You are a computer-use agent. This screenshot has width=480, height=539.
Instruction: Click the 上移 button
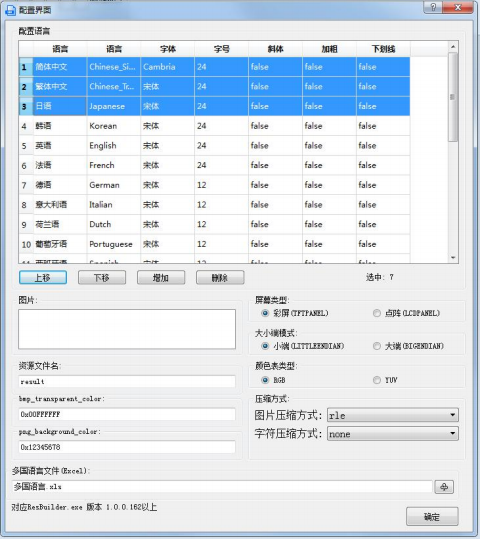pyautogui.click(x=43, y=277)
